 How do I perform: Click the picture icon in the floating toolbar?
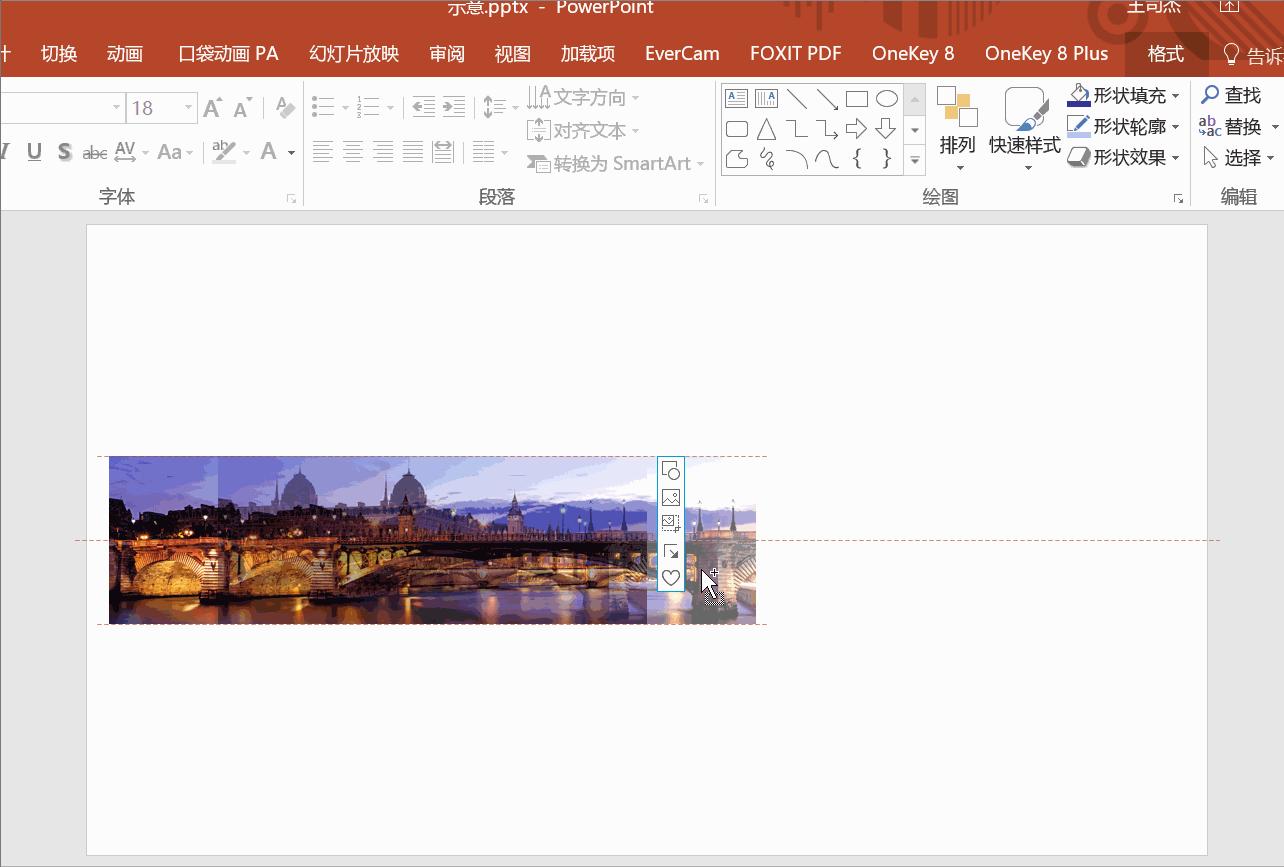(670, 496)
